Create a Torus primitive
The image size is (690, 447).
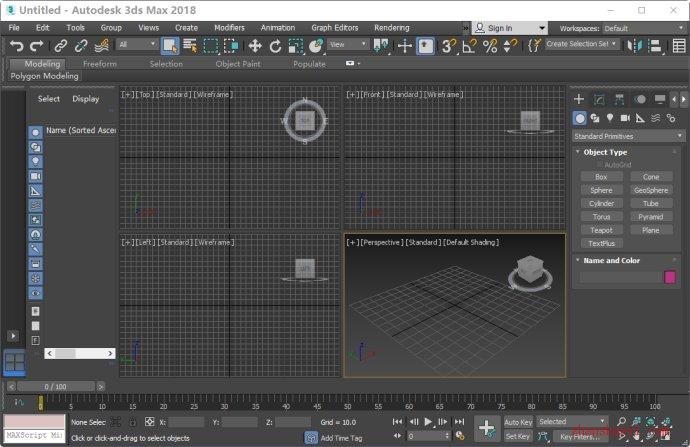(601, 217)
